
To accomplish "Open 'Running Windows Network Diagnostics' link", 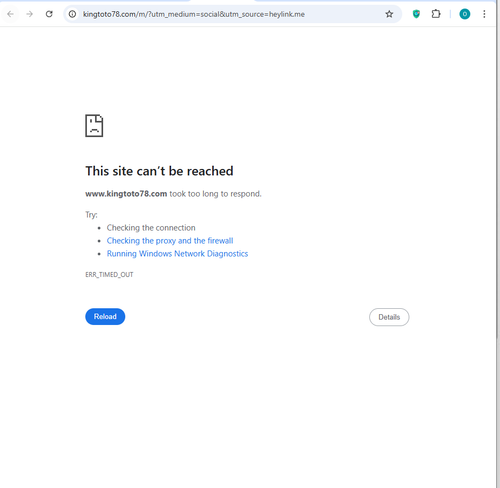I will tap(177, 254).
